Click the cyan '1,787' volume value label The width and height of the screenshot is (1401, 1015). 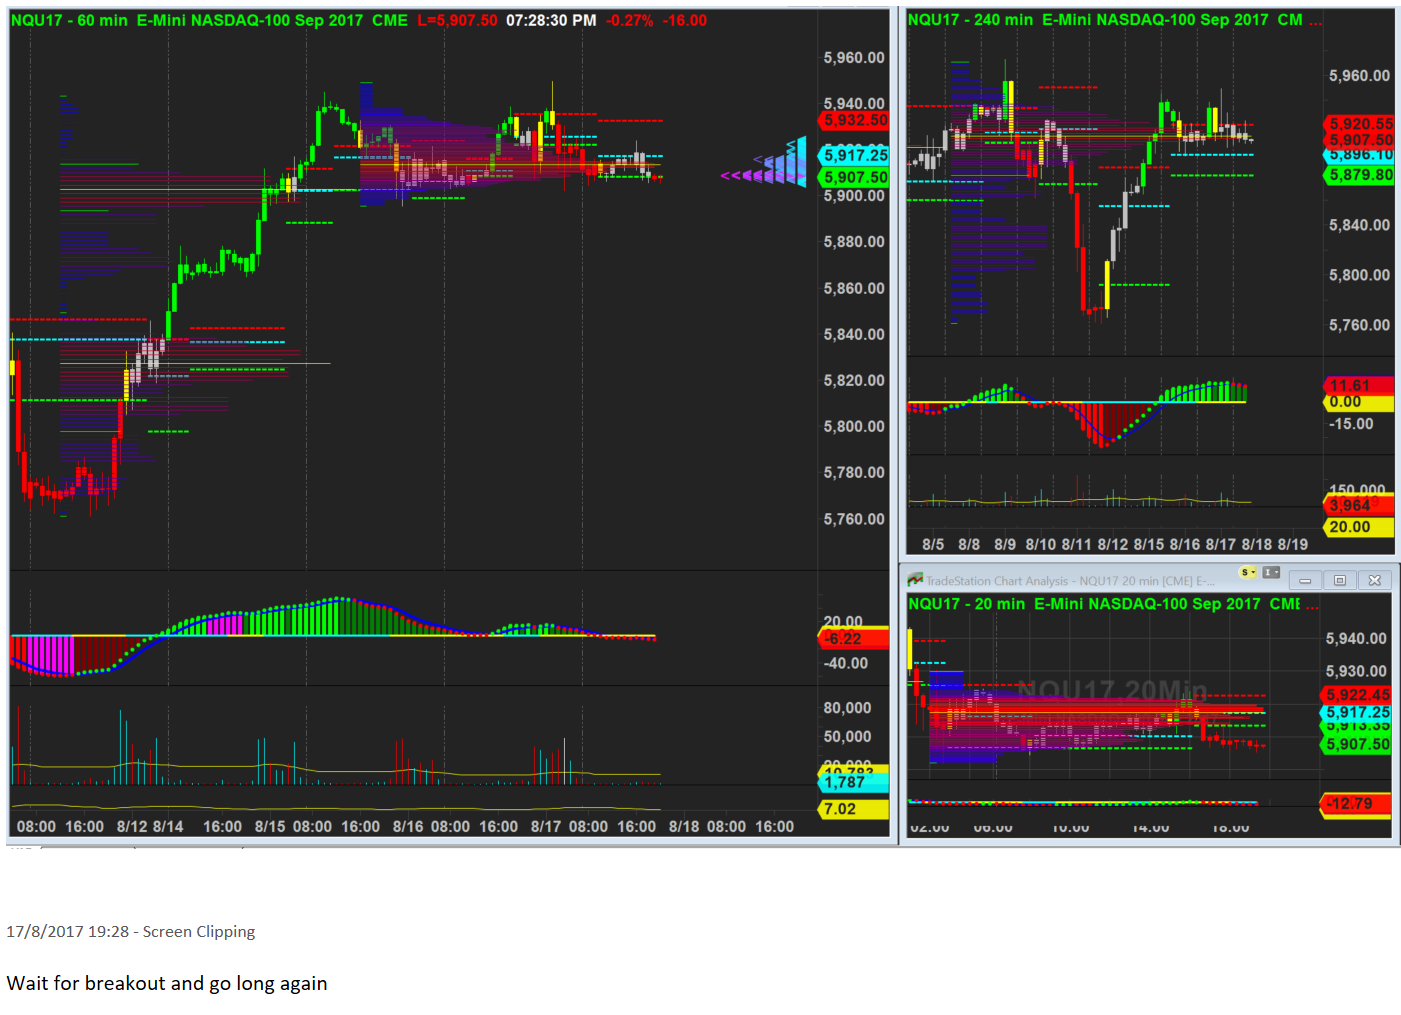coord(854,782)
